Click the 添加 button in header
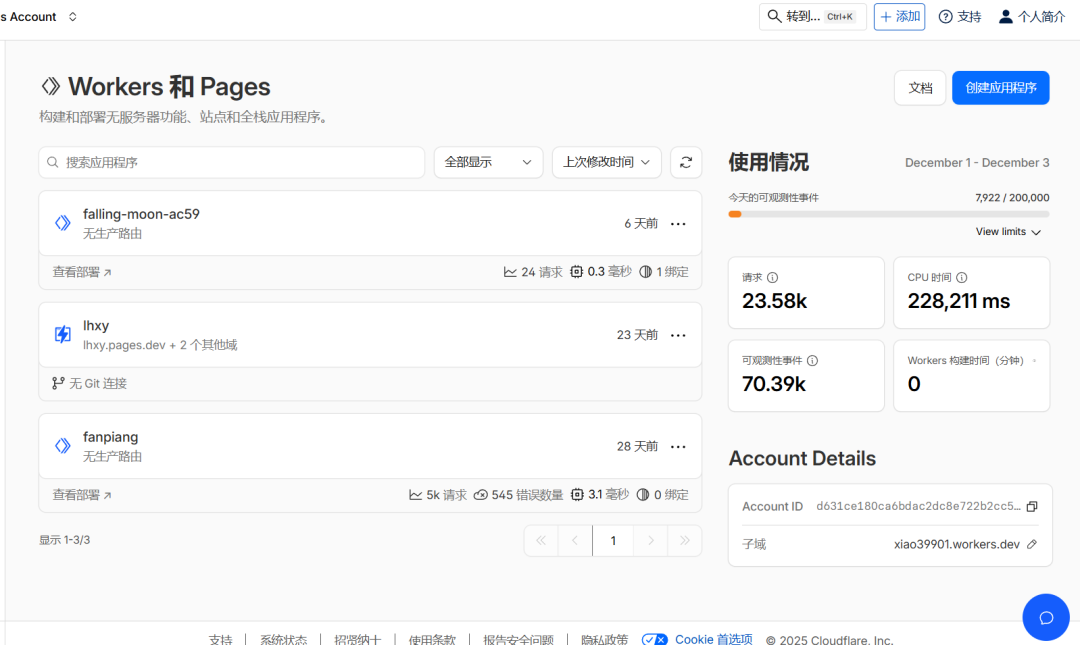Image resolution: width=1080 pixels, height=645 pixels. pyautogui.click(x=900, y=17)
